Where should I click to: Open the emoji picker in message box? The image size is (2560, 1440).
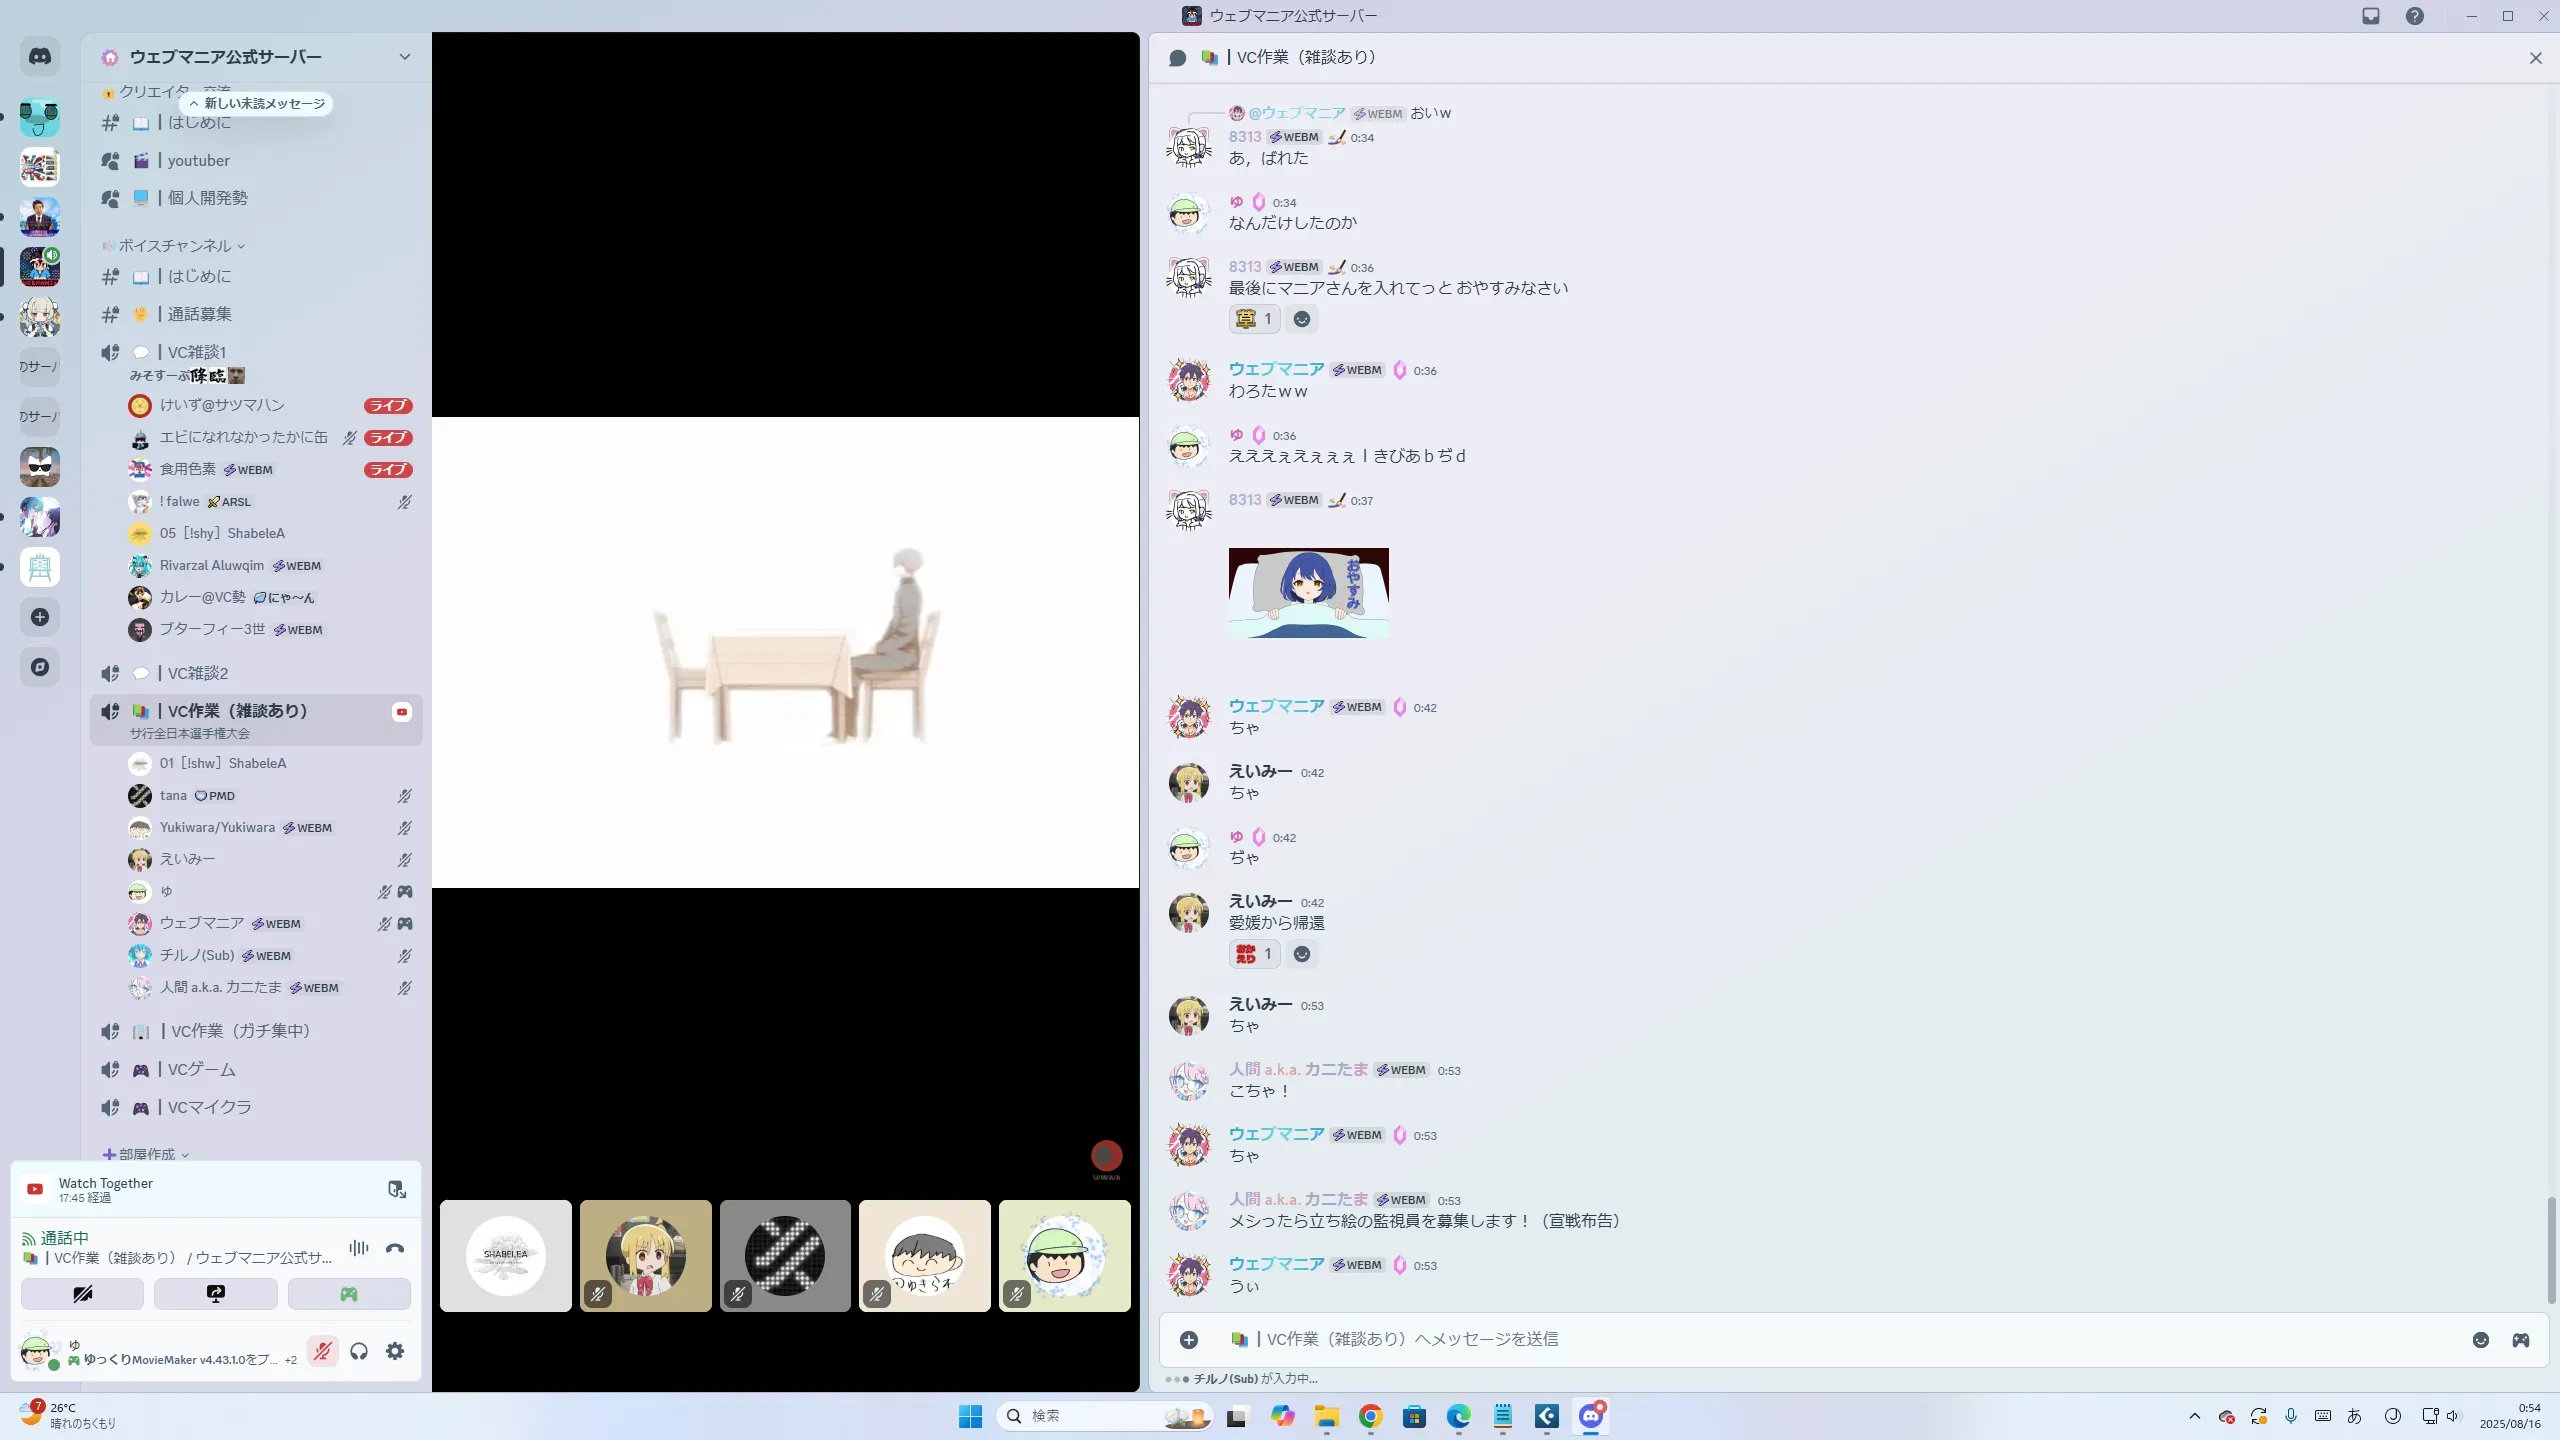(x=2481, y=1340)
